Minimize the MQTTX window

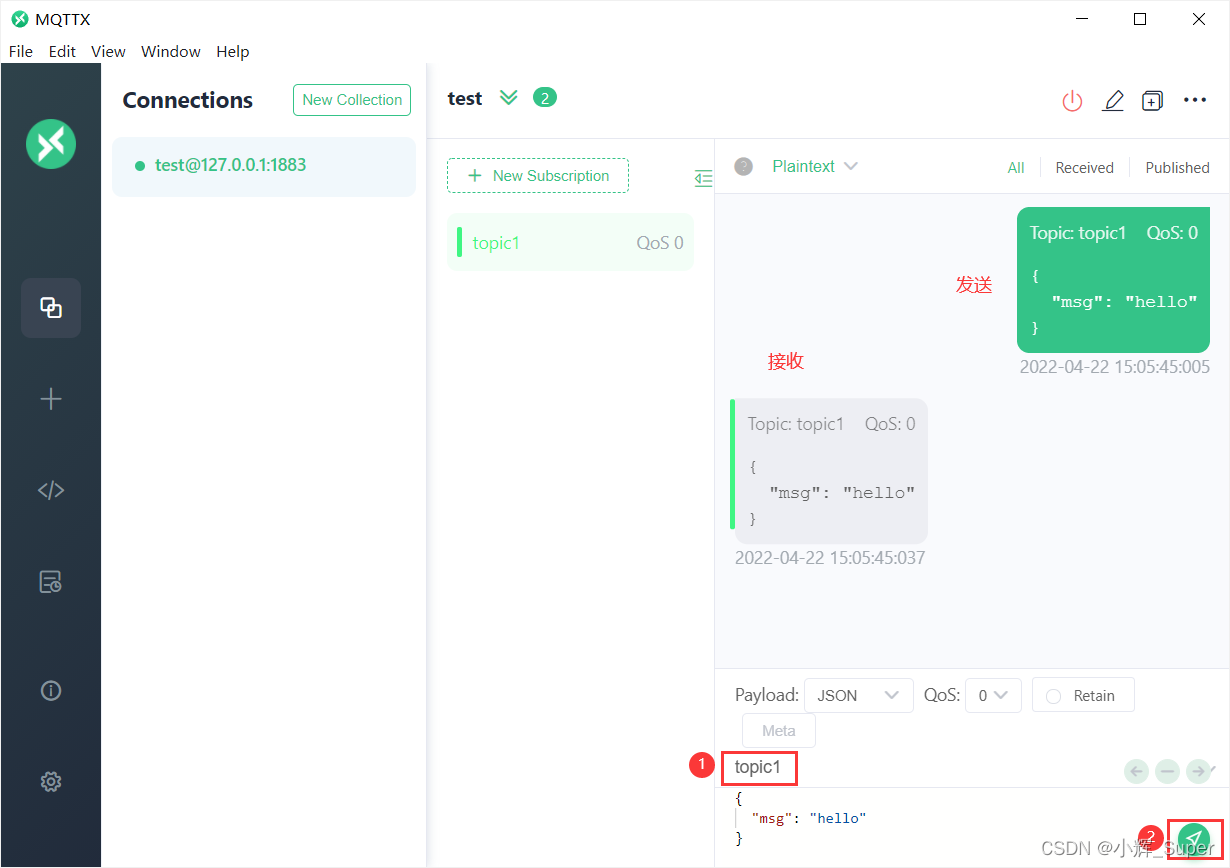click(1081, 19)
